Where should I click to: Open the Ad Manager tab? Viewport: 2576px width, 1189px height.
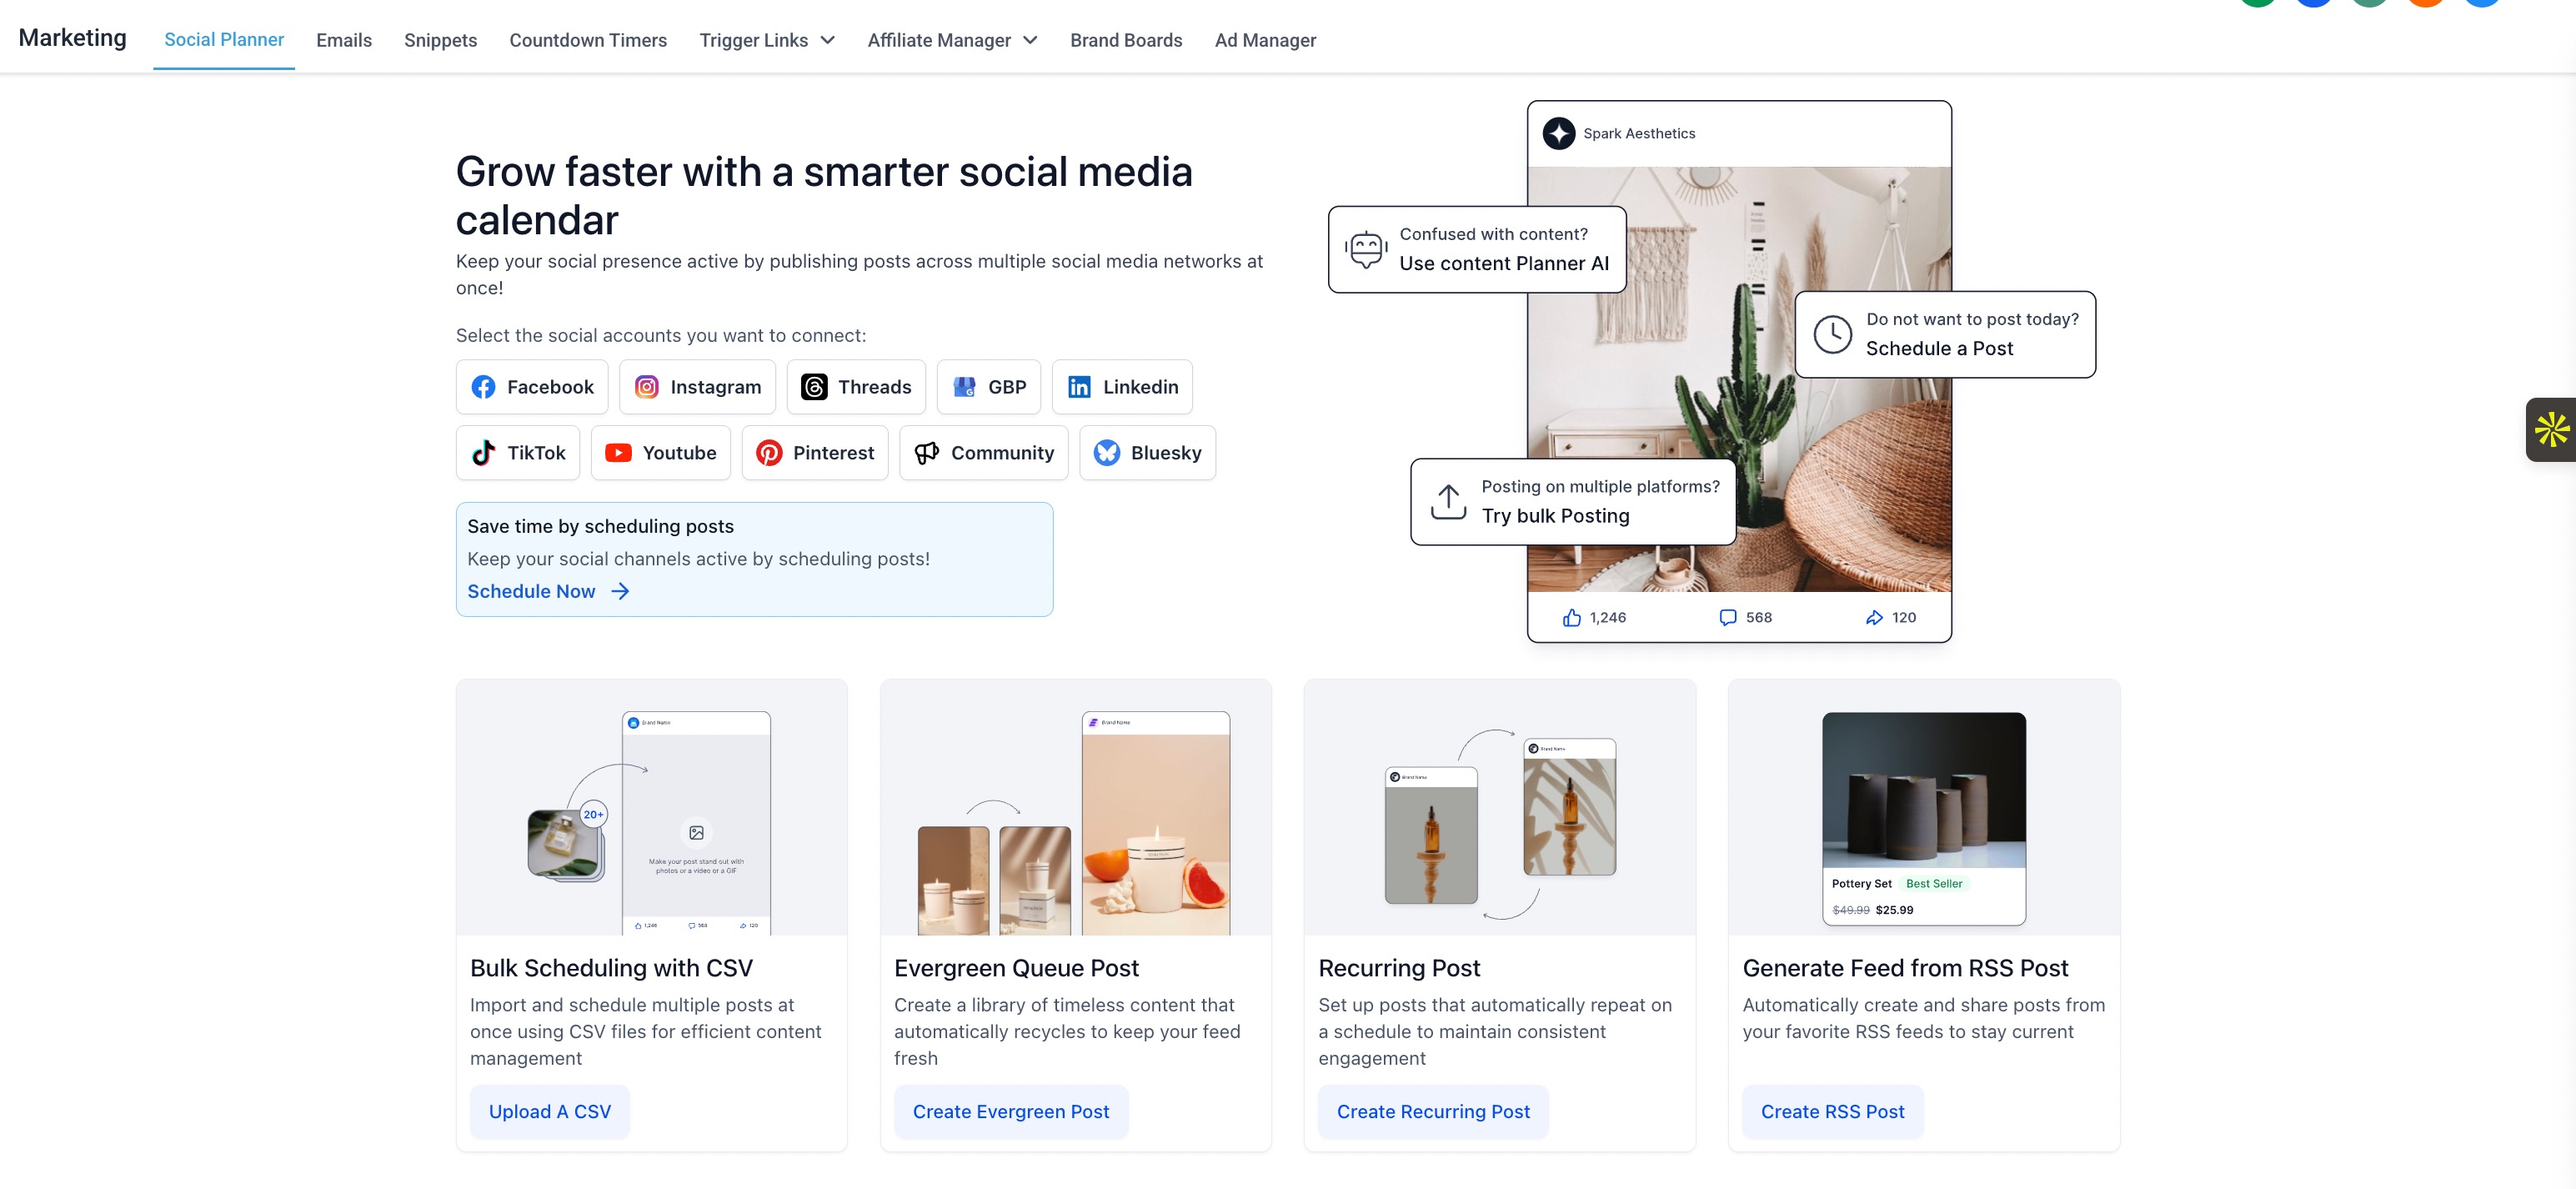click(x=1265, y=40)
